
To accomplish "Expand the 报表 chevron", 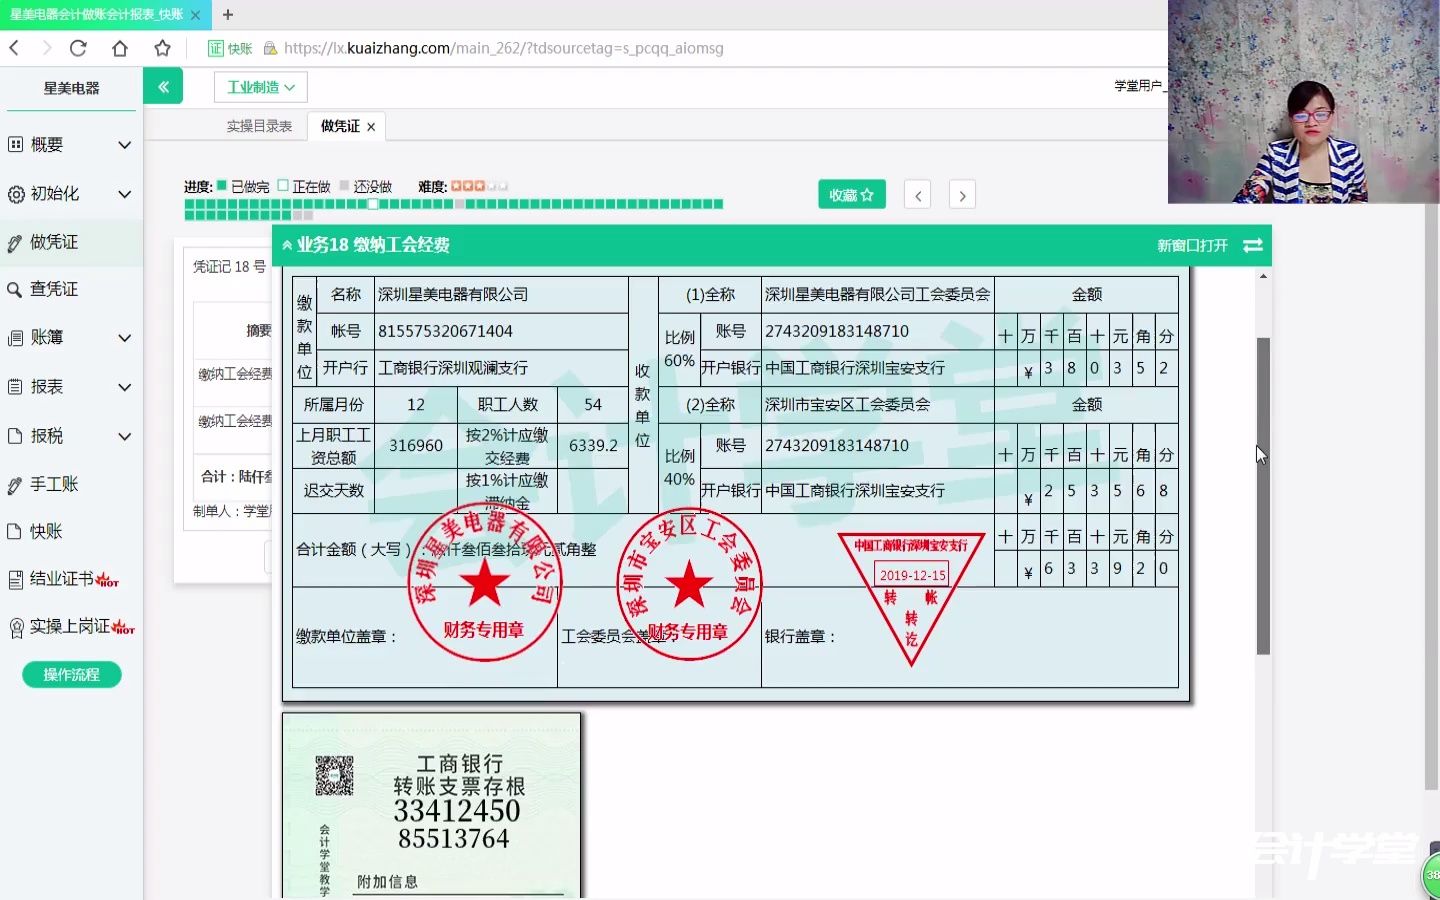I will pos(124,387).
